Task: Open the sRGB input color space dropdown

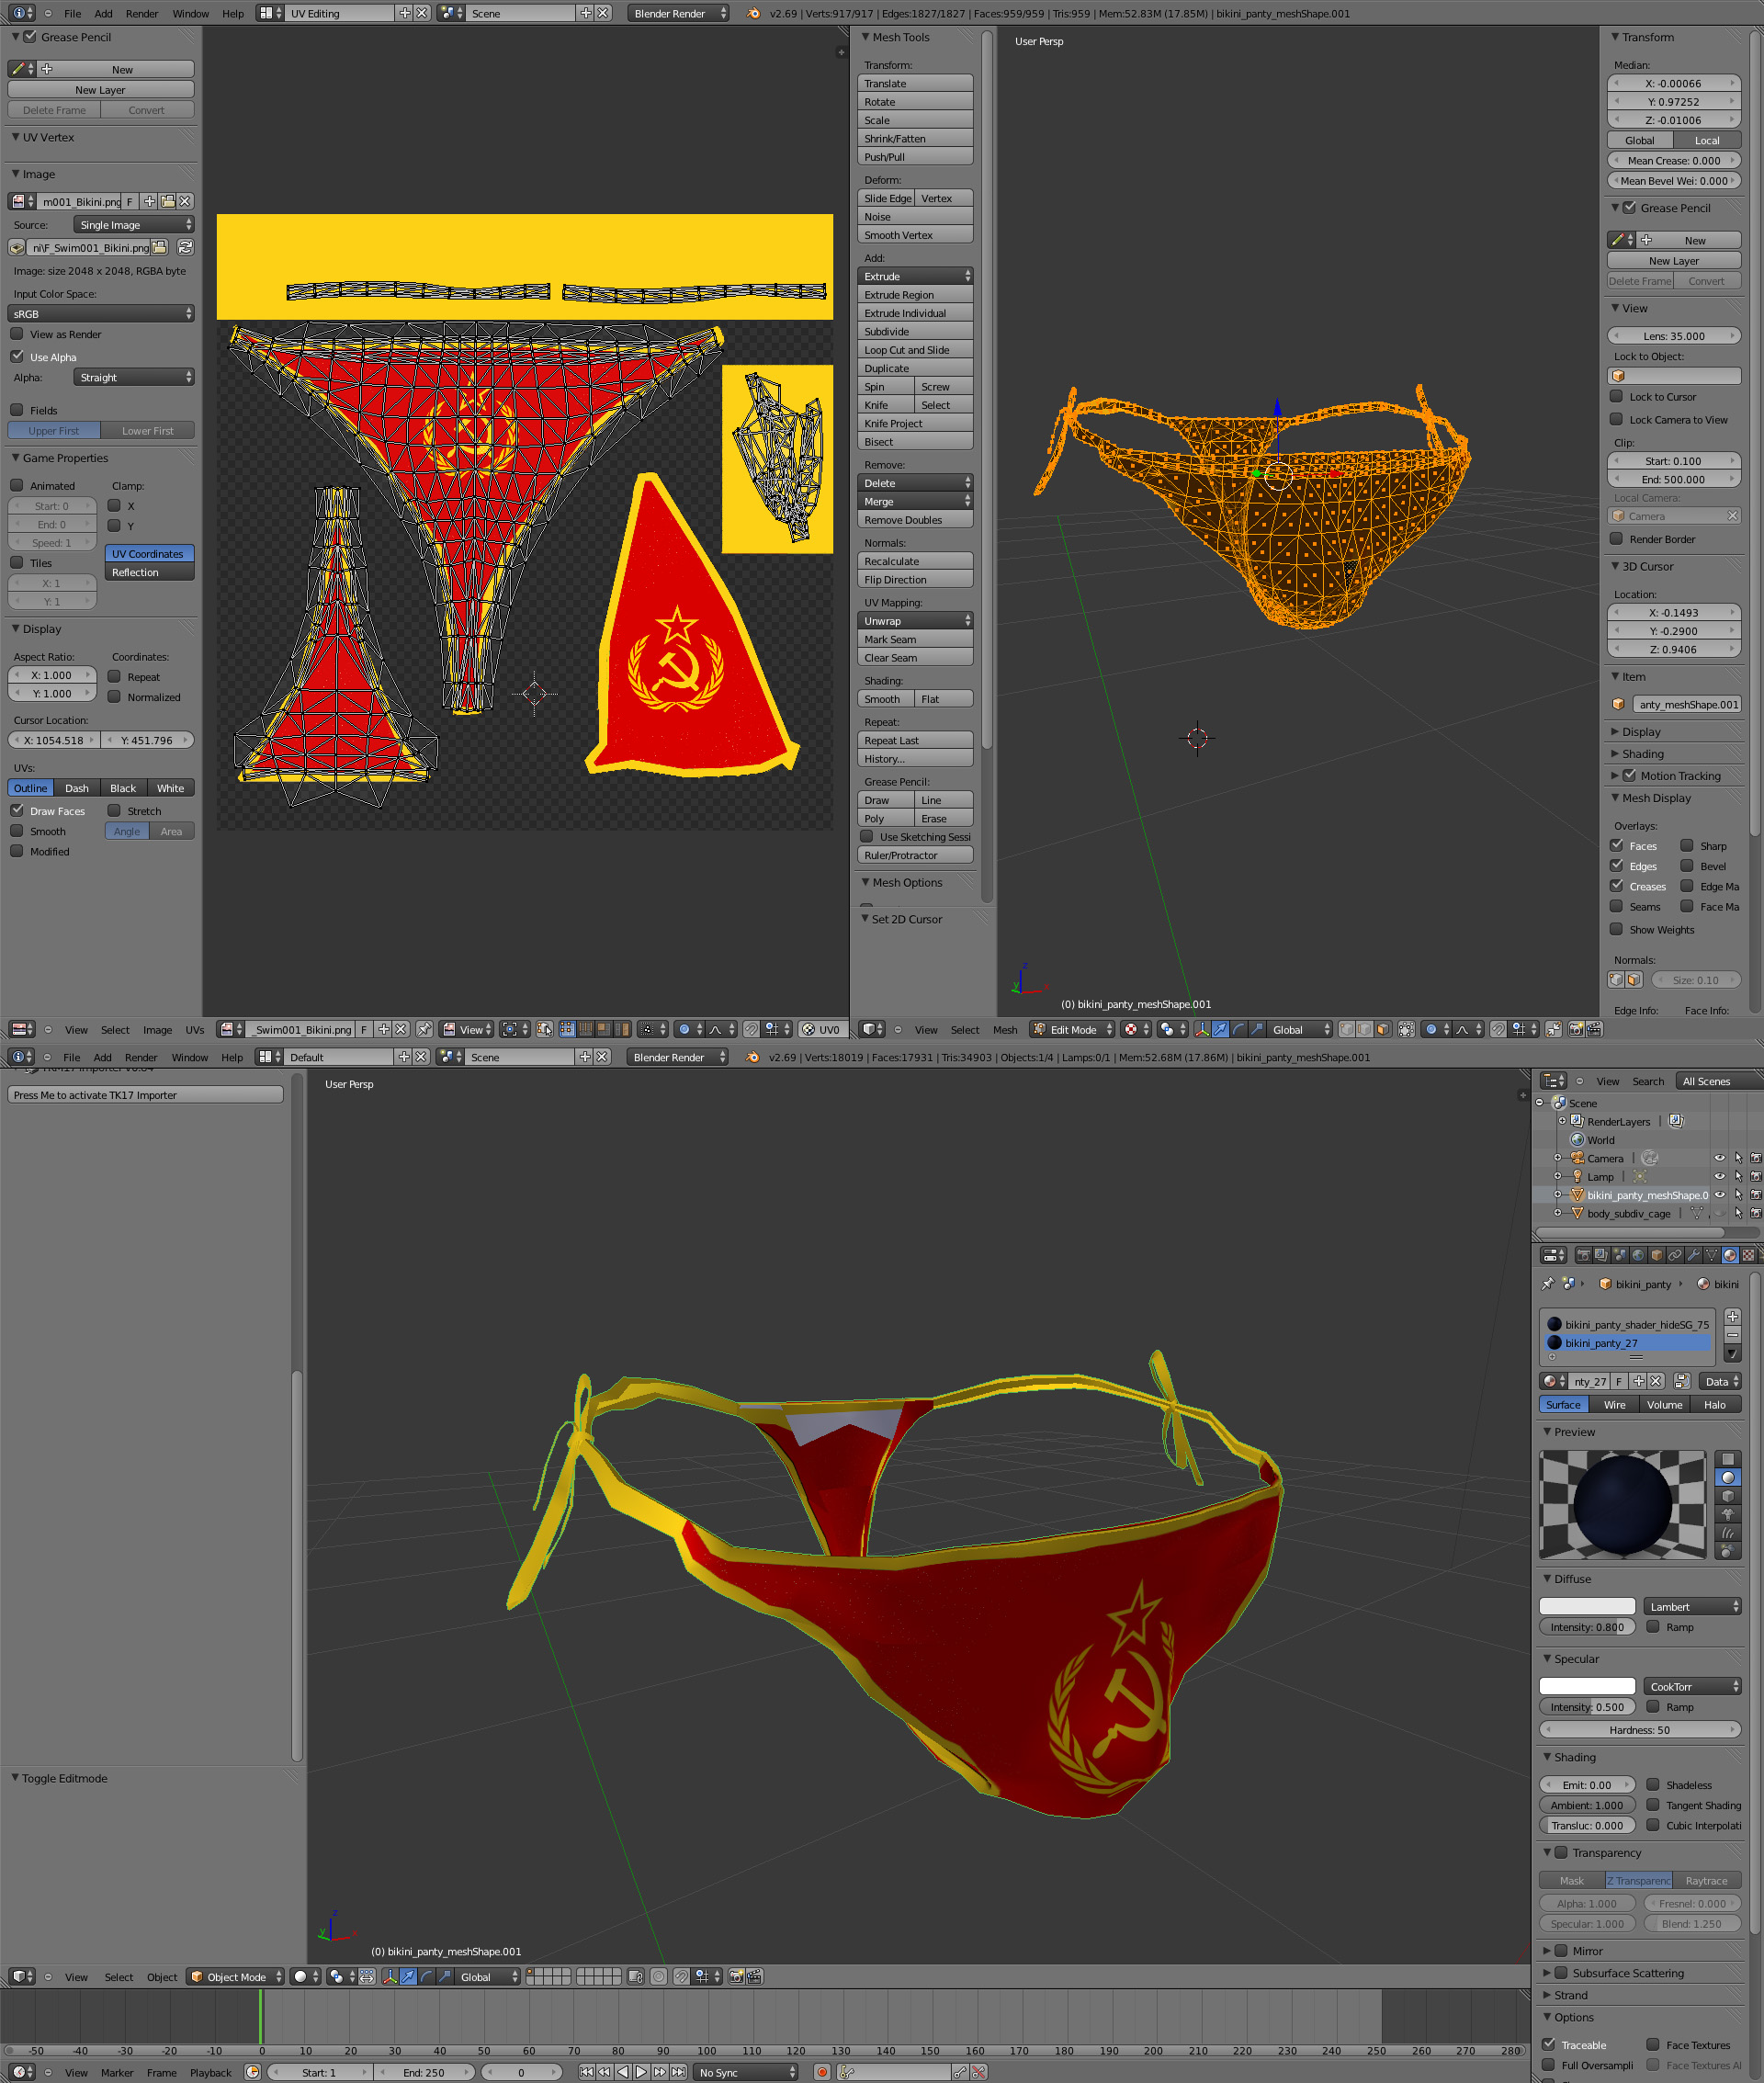Action: [x=101, y=313]
